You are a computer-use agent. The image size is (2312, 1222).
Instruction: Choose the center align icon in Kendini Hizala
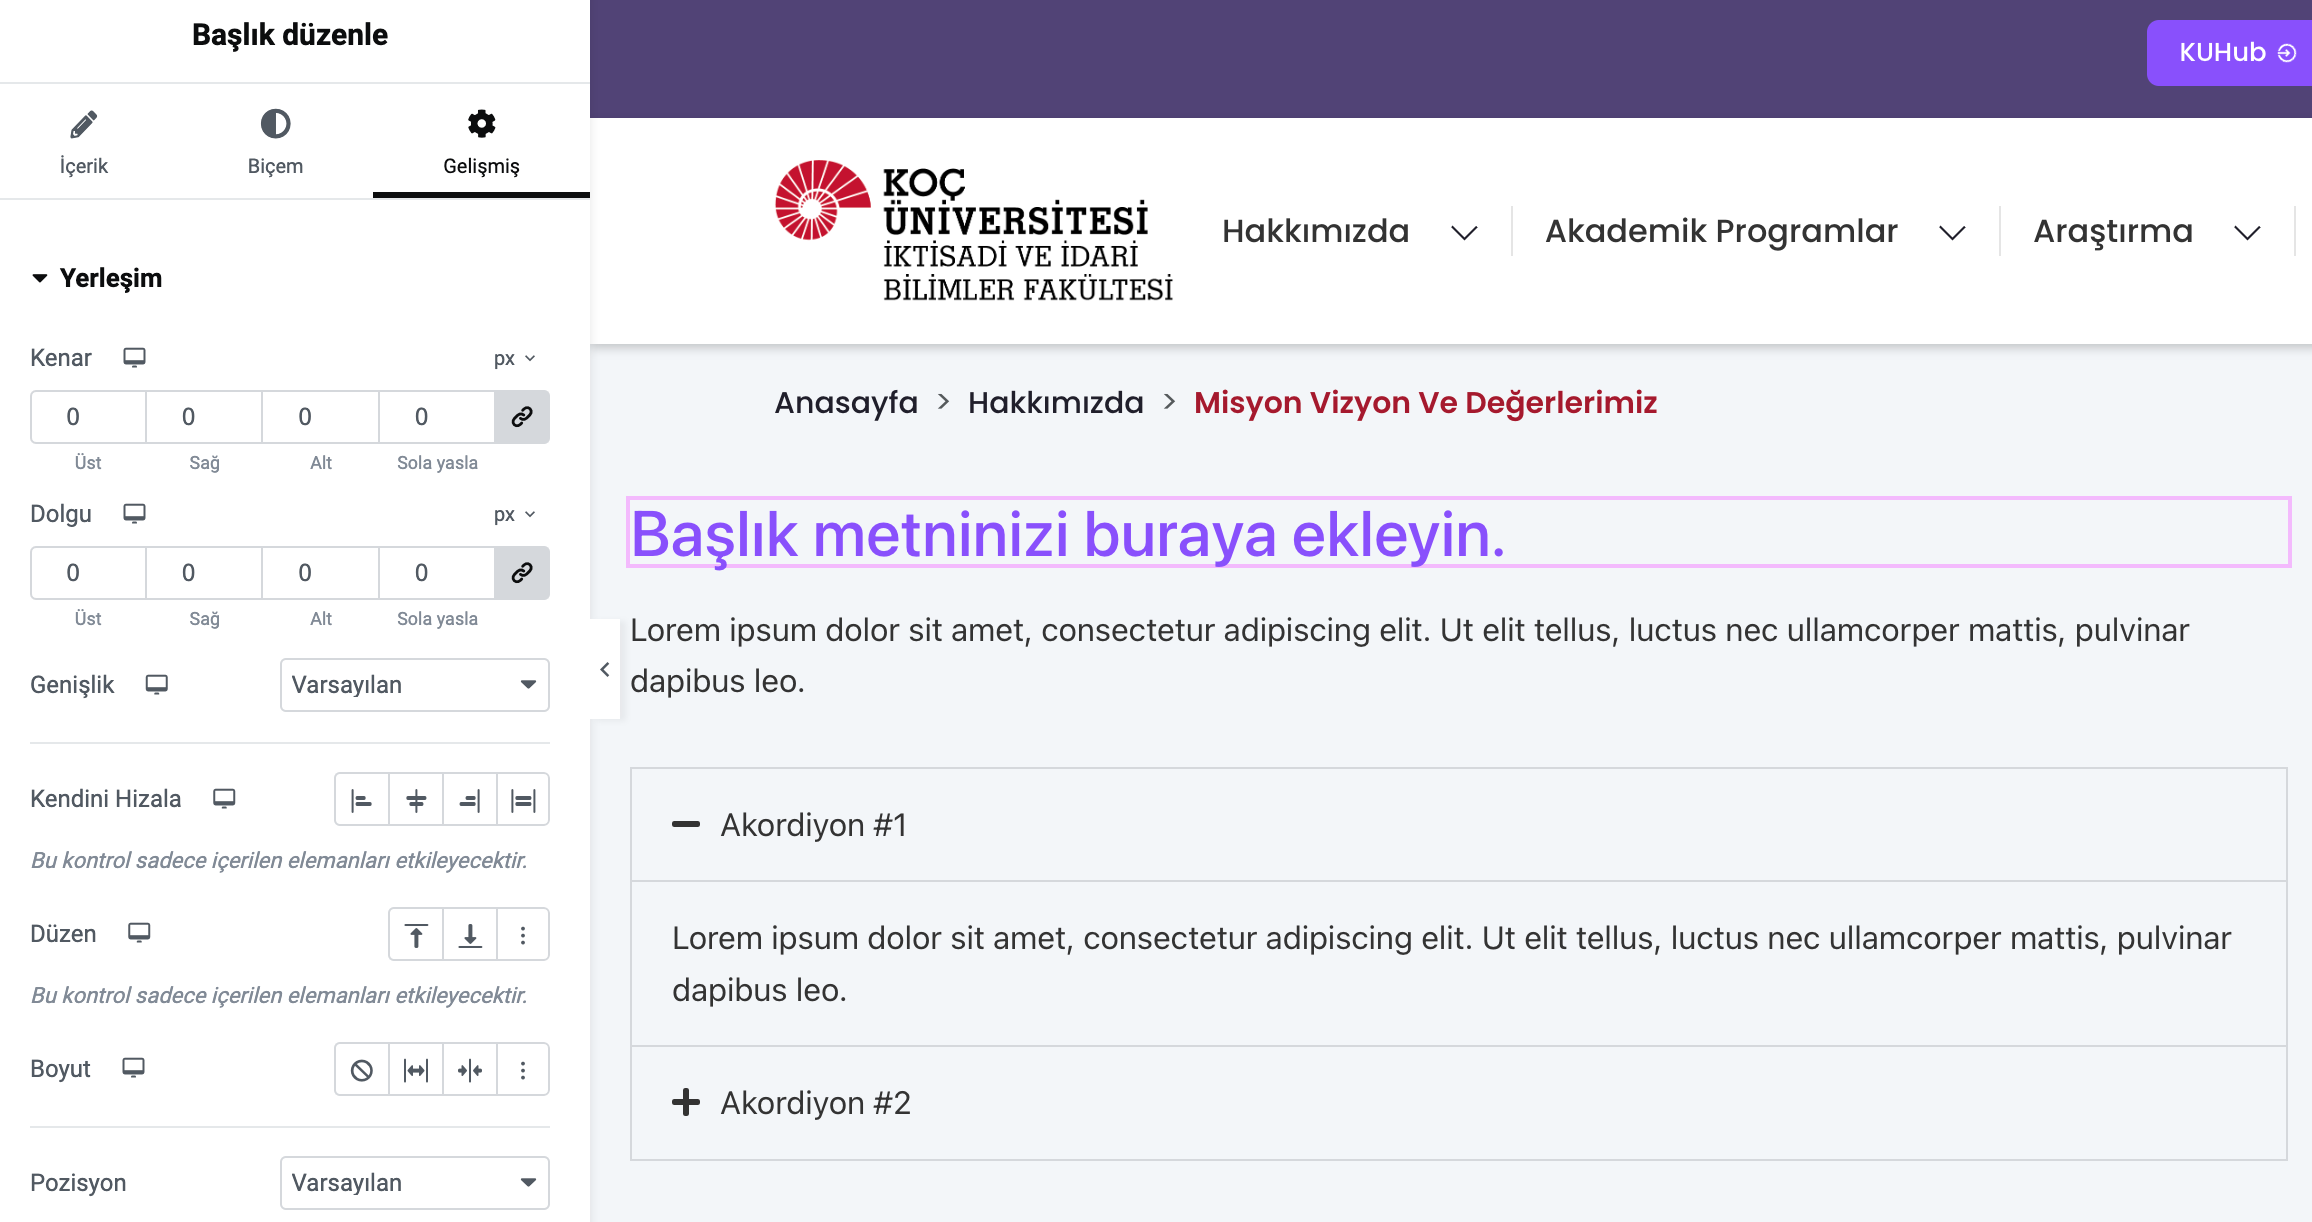[416, 800]
